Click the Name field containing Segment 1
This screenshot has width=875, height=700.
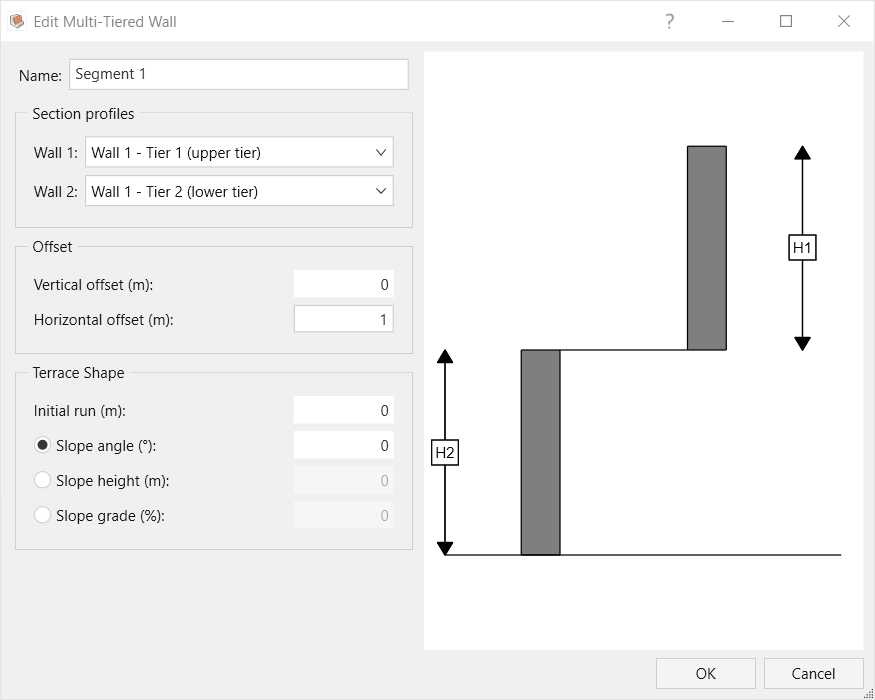(x=239, y=74)
